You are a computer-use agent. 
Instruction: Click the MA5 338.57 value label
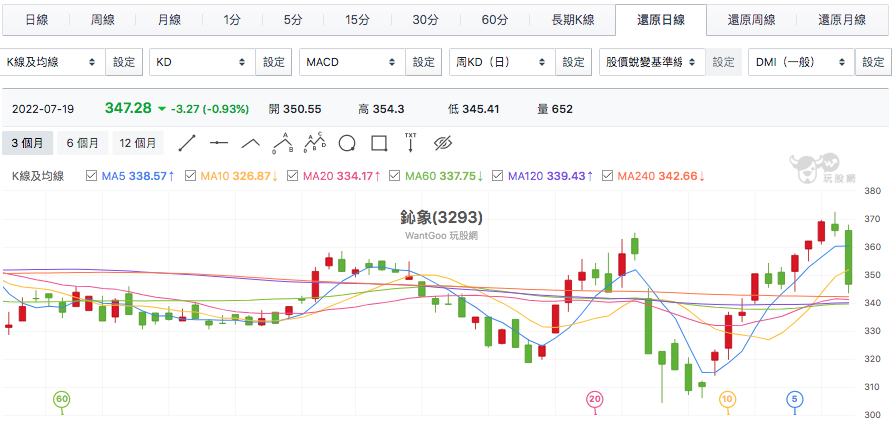(138, 176)
